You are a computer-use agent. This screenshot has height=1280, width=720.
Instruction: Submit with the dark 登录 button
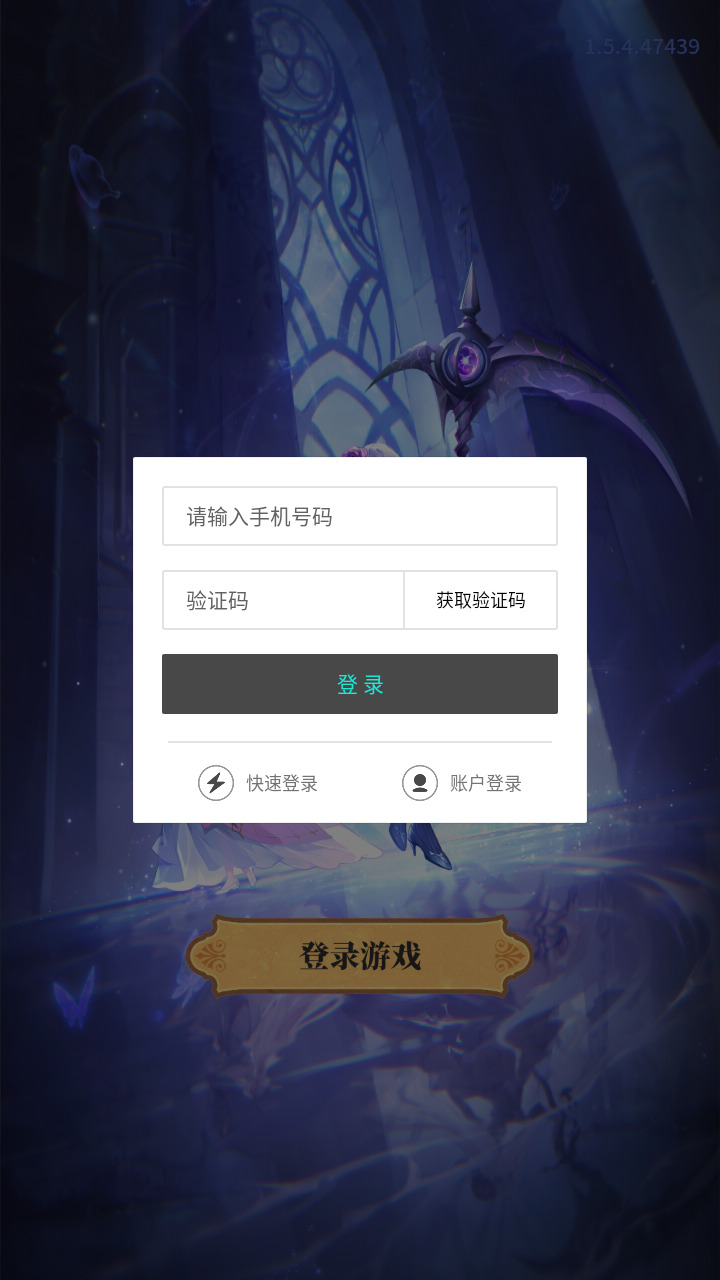(360, 684)
